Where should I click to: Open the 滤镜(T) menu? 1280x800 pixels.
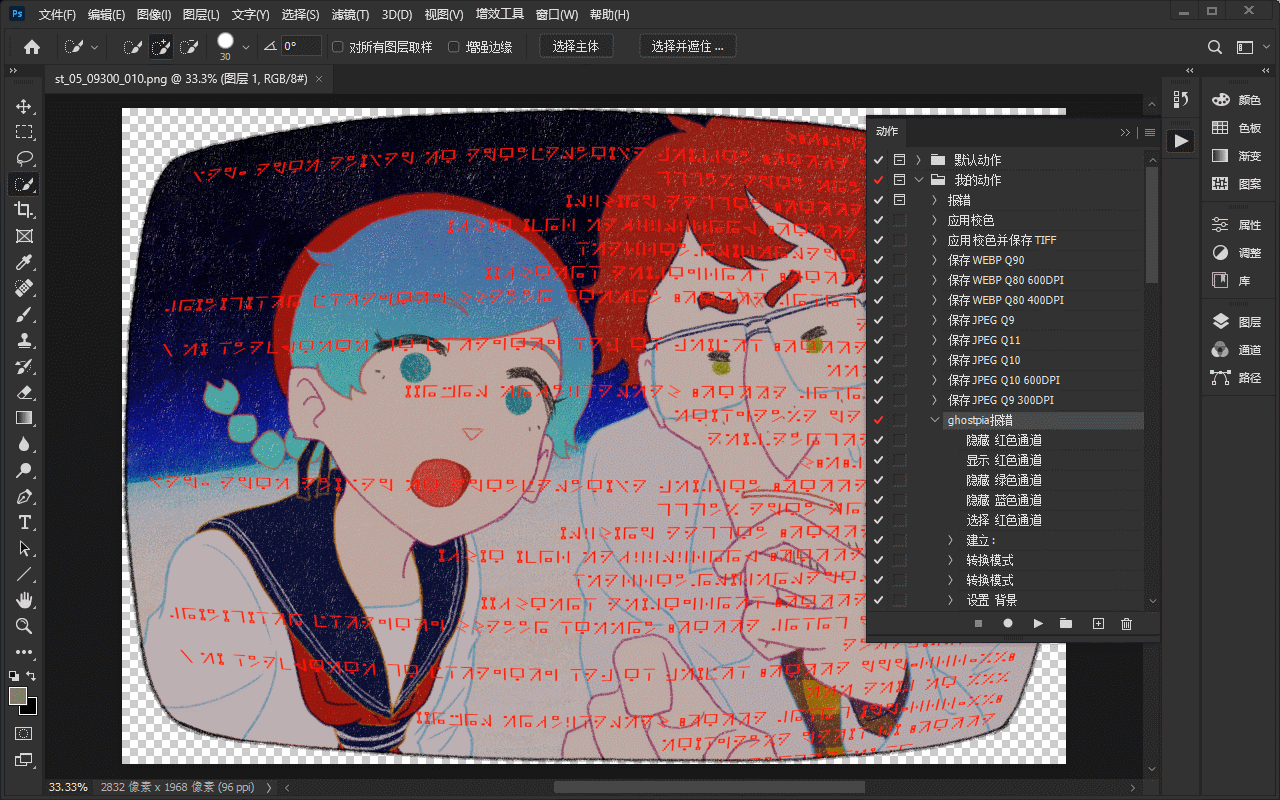pos(350,15)
